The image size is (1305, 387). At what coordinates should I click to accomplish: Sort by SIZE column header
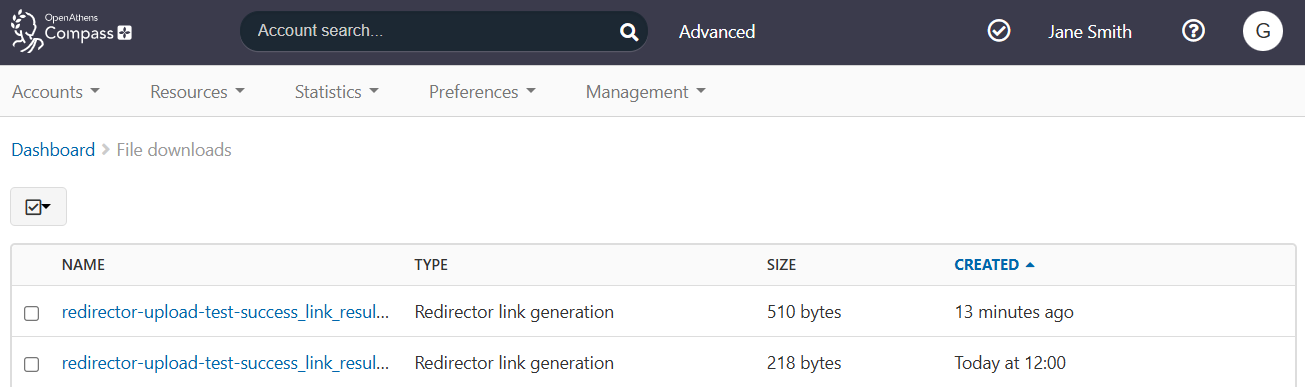click(782, 265)
